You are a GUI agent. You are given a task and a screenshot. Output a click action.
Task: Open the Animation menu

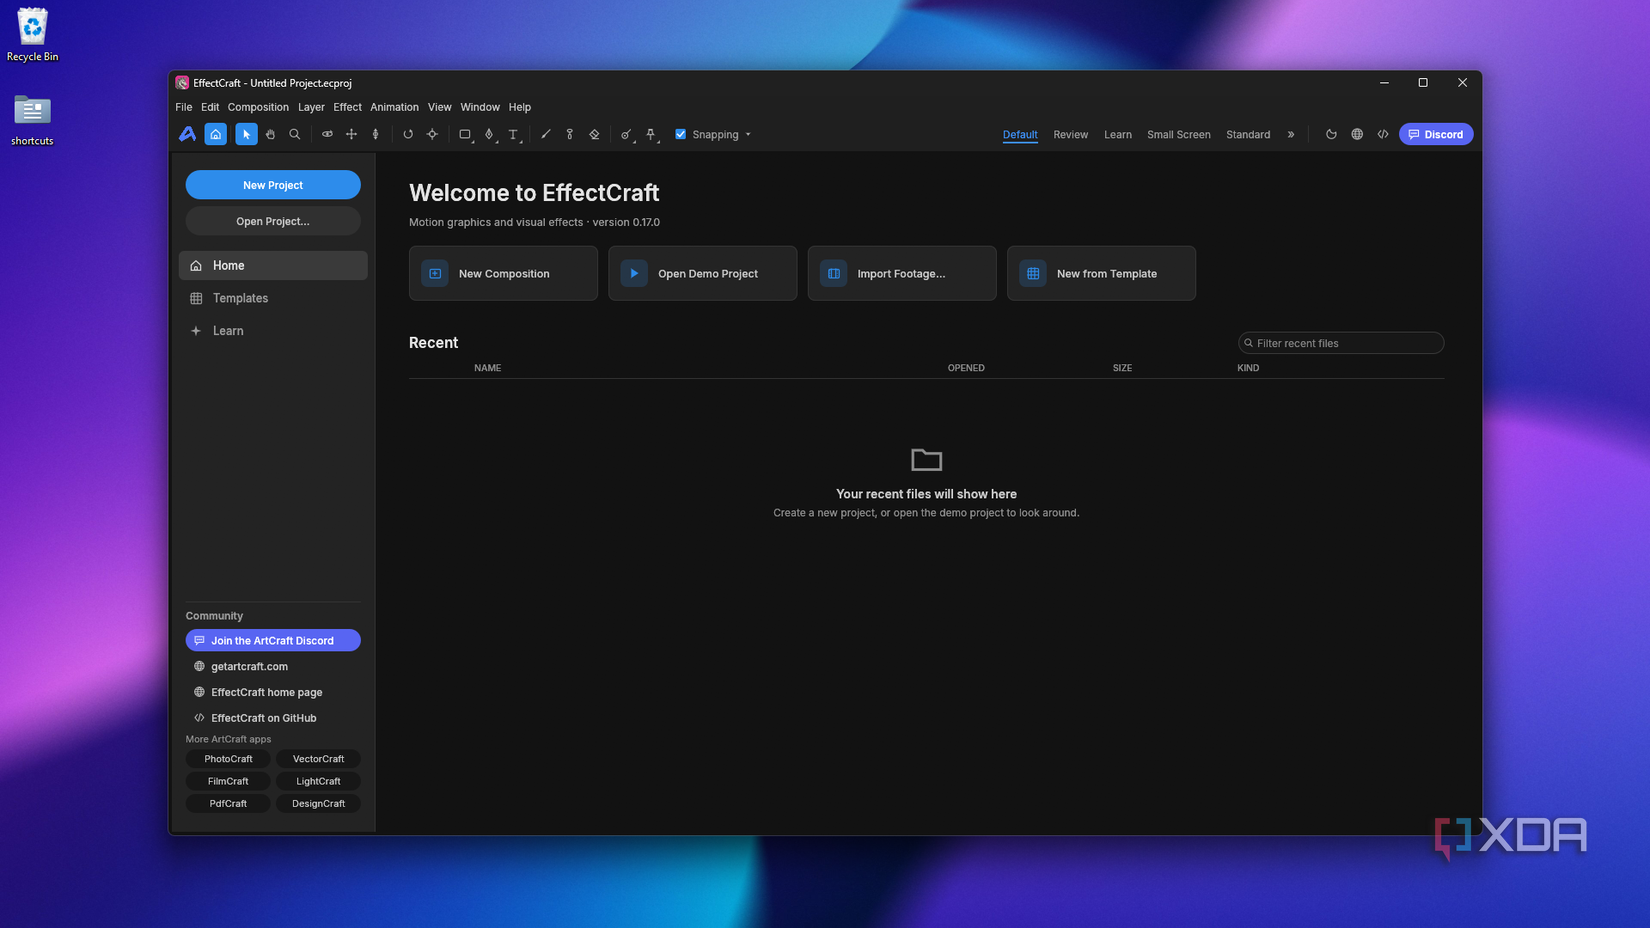394,107
